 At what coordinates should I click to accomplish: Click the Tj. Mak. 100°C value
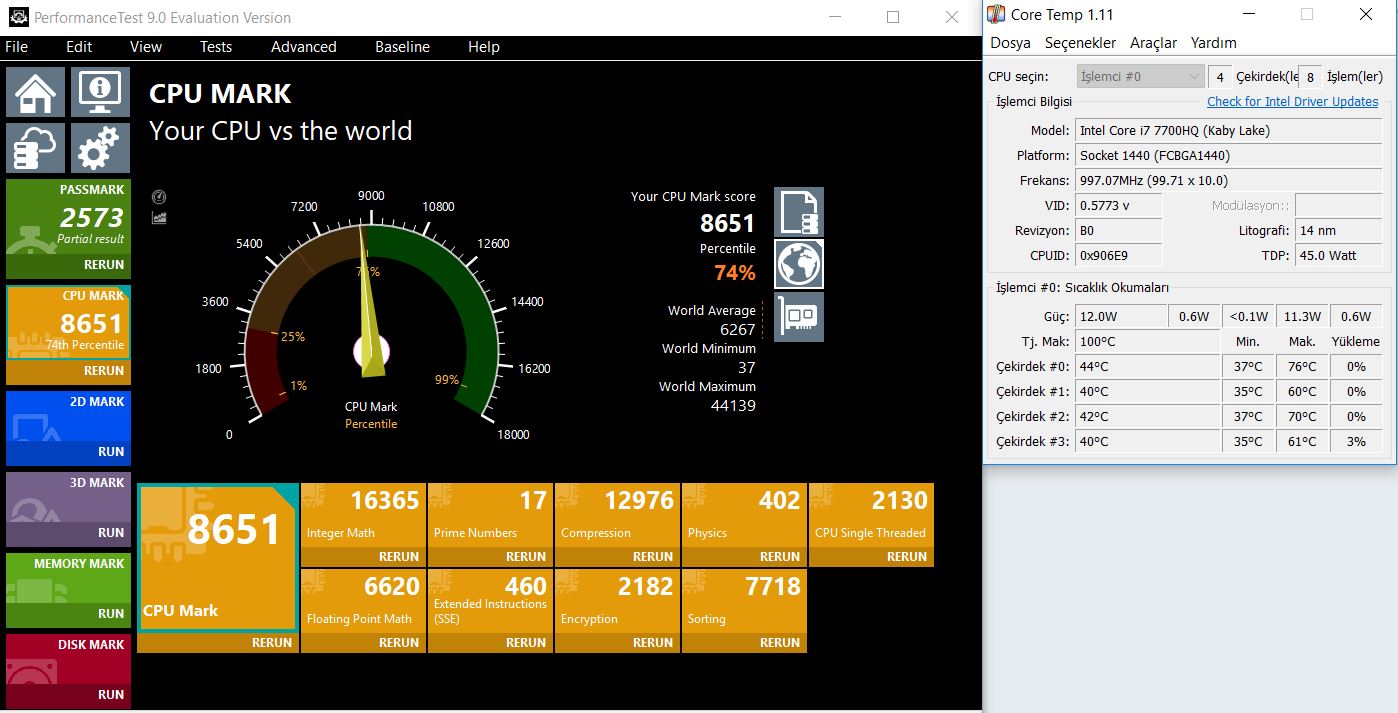tap(1148, 341)
